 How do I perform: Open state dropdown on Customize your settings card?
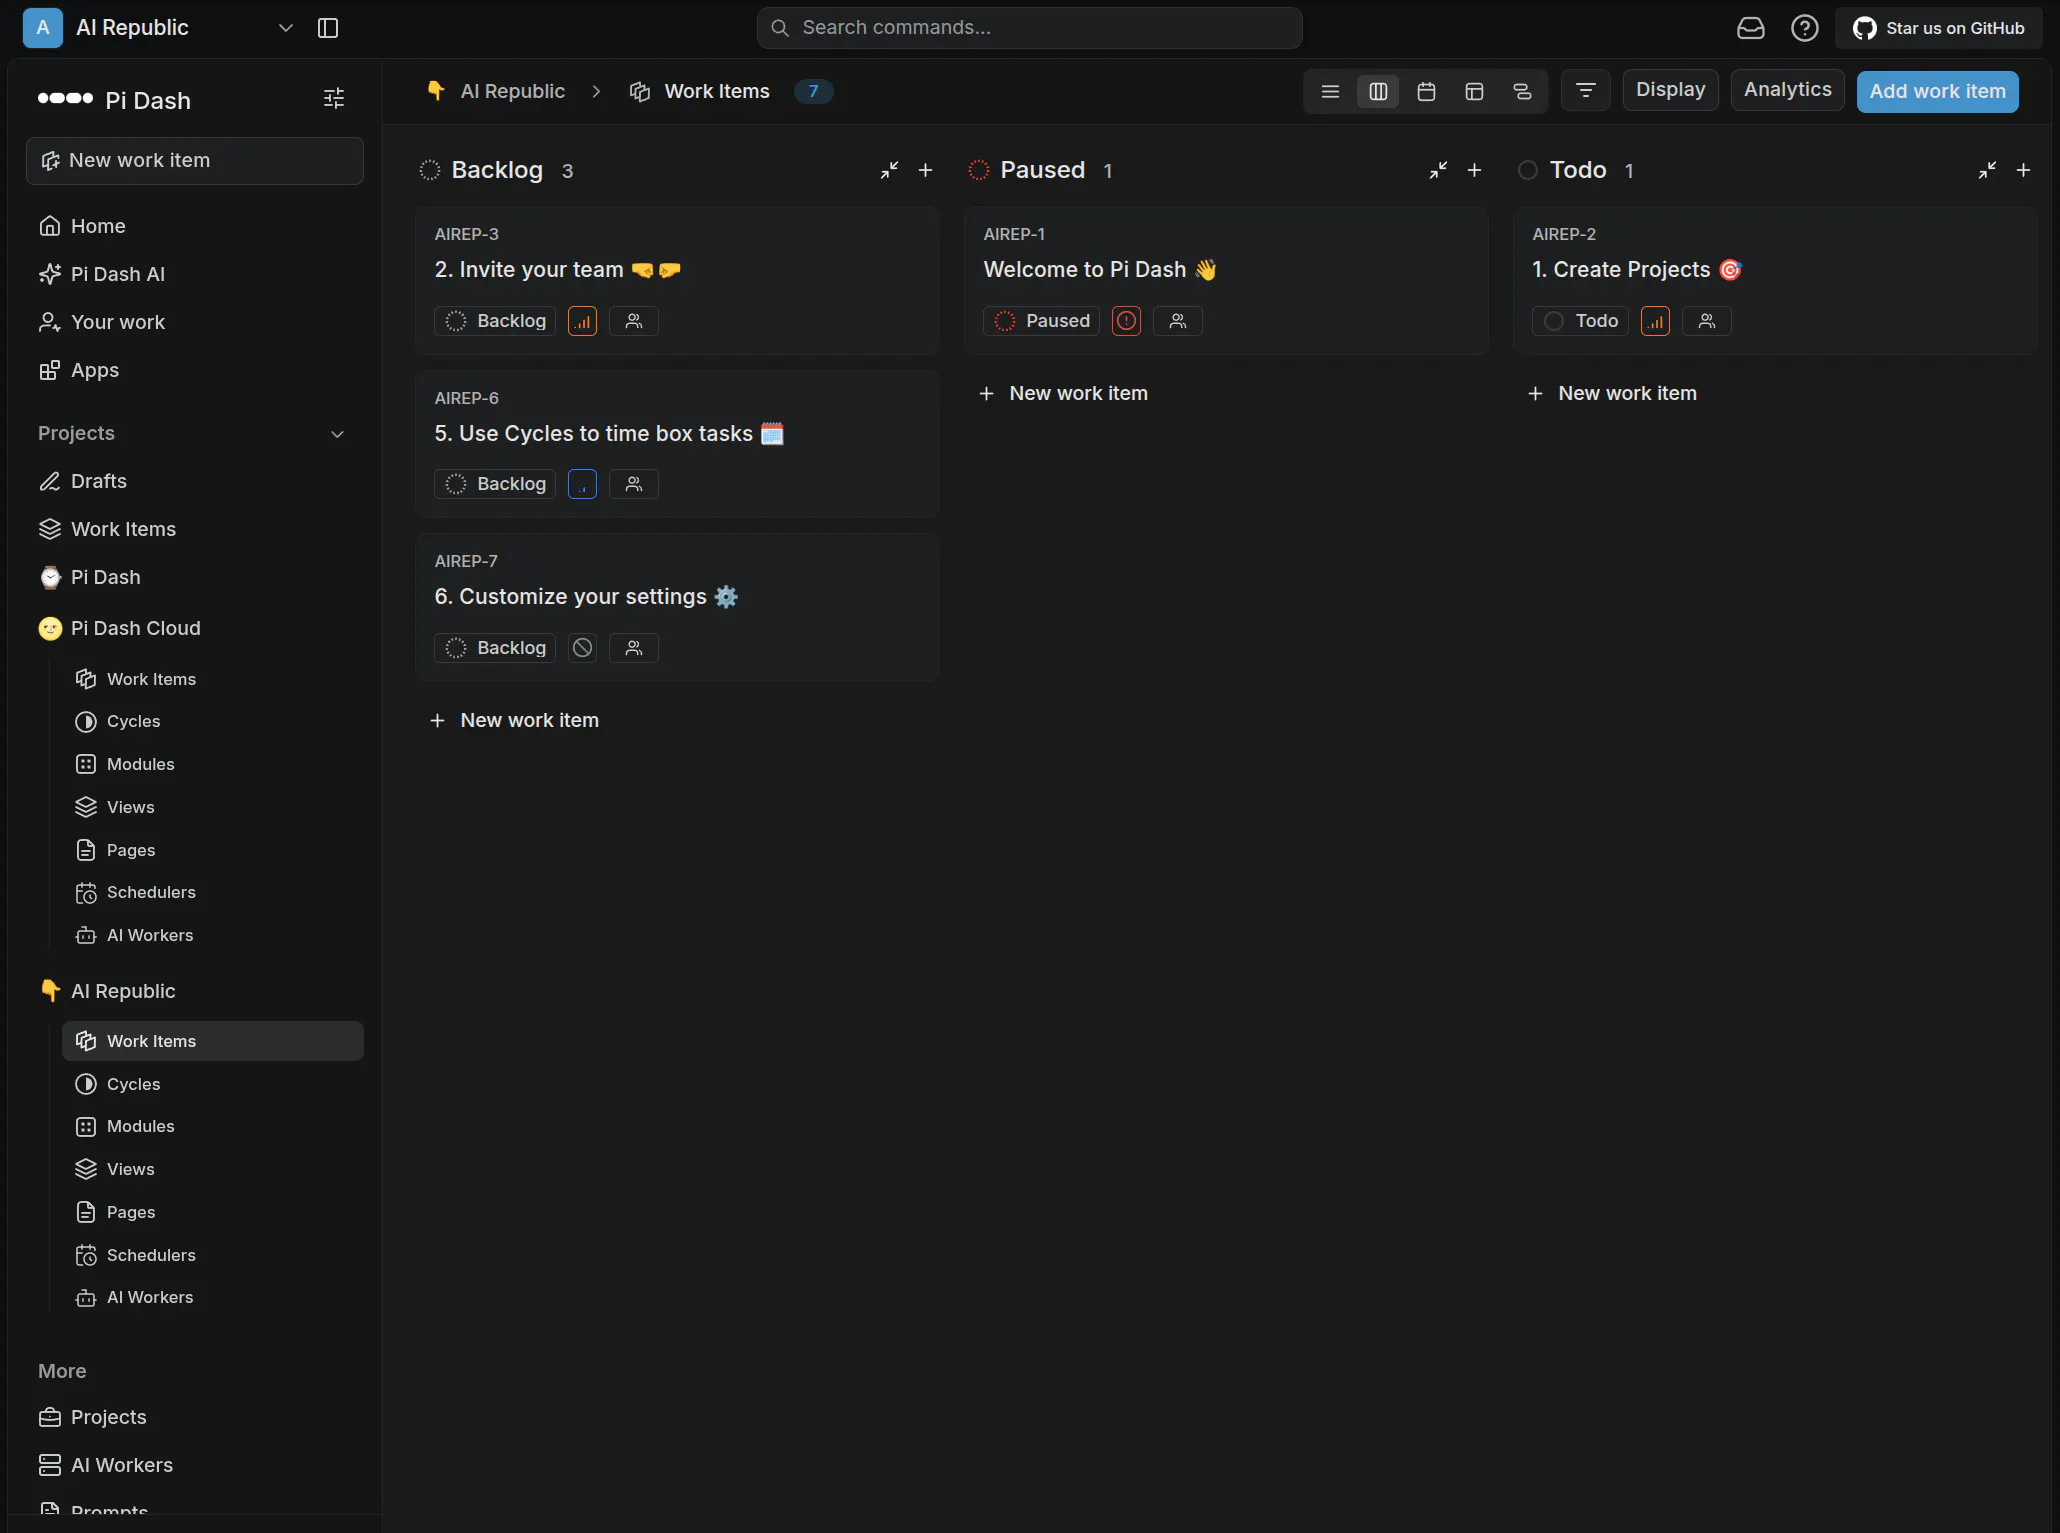click(x=495, y=648)
